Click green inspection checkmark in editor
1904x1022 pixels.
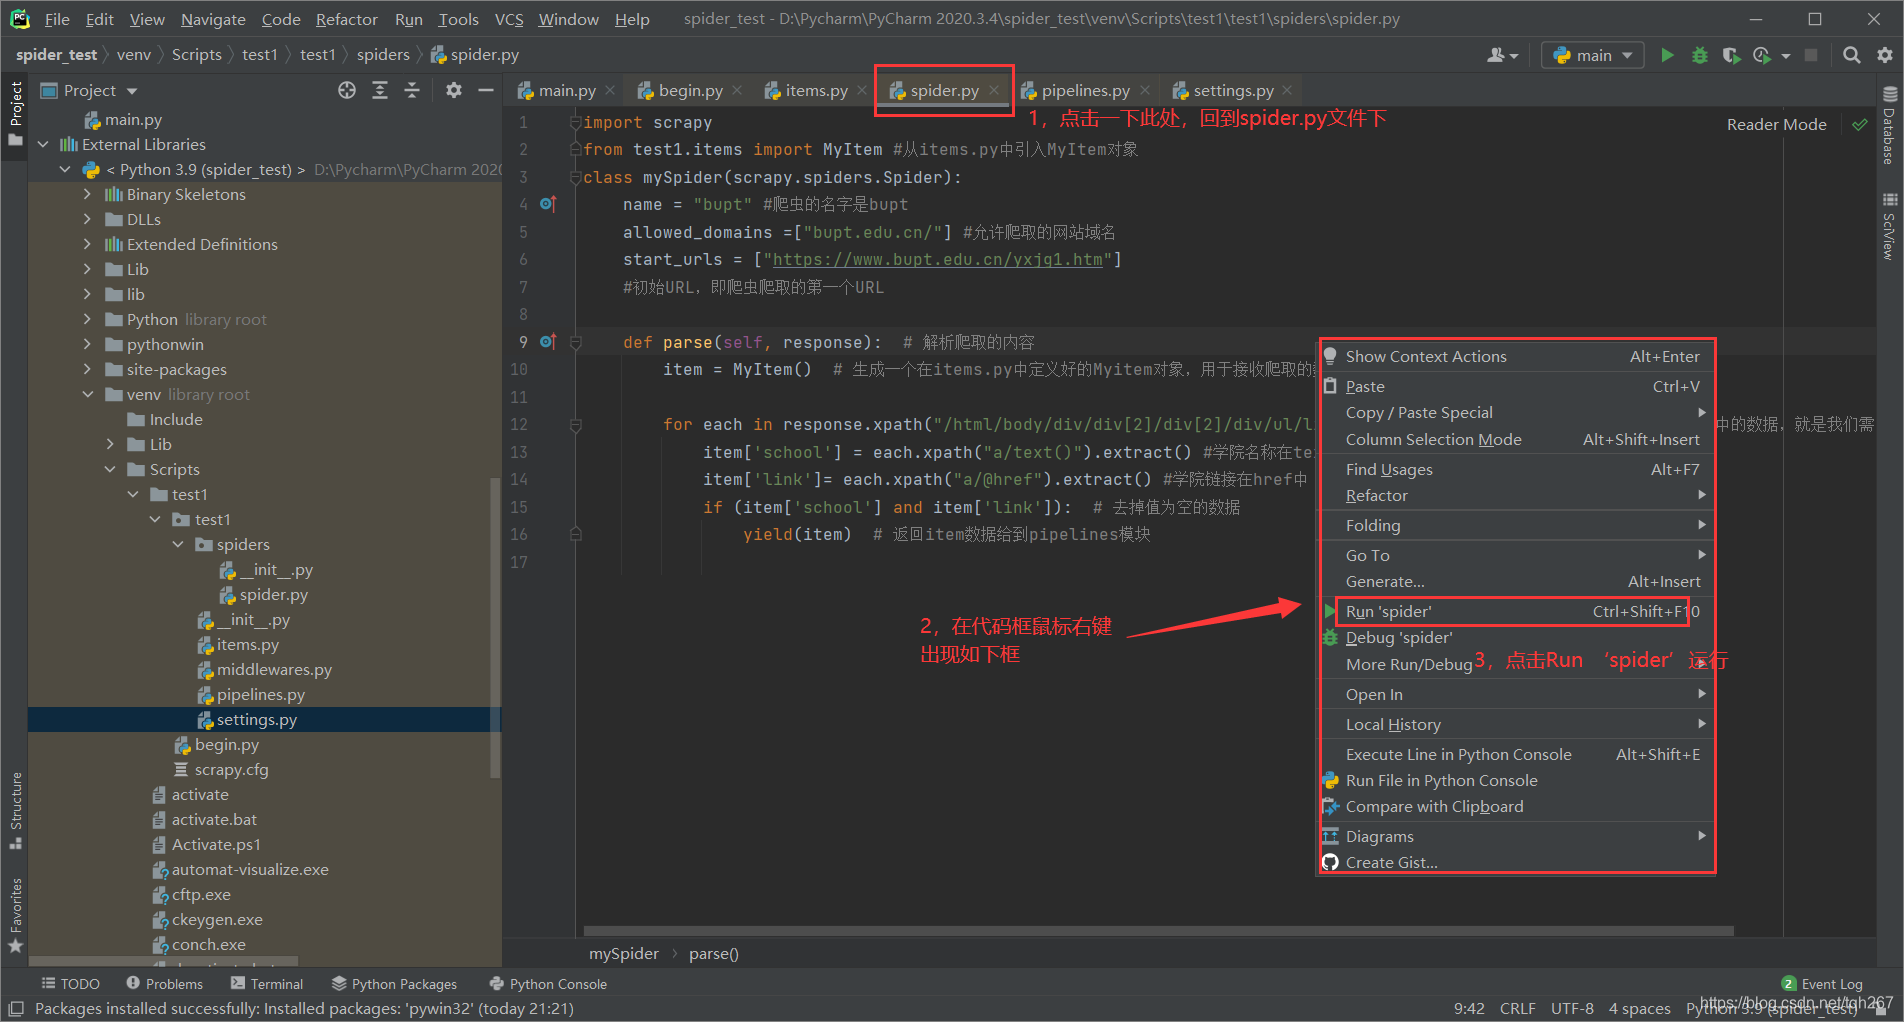(x=1859, y=125)
